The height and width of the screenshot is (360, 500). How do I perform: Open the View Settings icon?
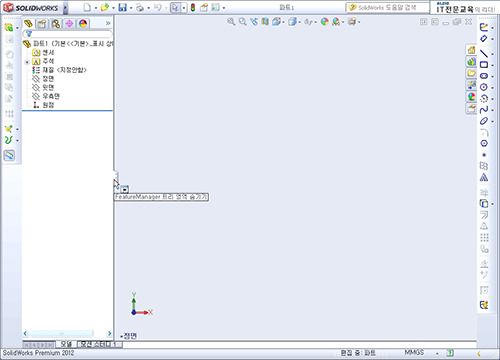tap(352, 22)
